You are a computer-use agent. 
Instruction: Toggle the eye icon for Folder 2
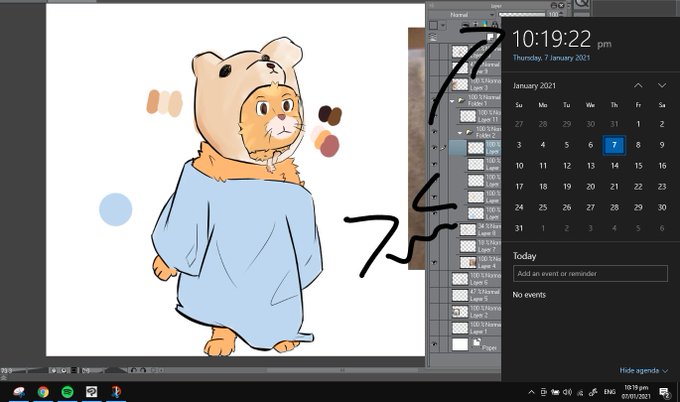[435, 131]
